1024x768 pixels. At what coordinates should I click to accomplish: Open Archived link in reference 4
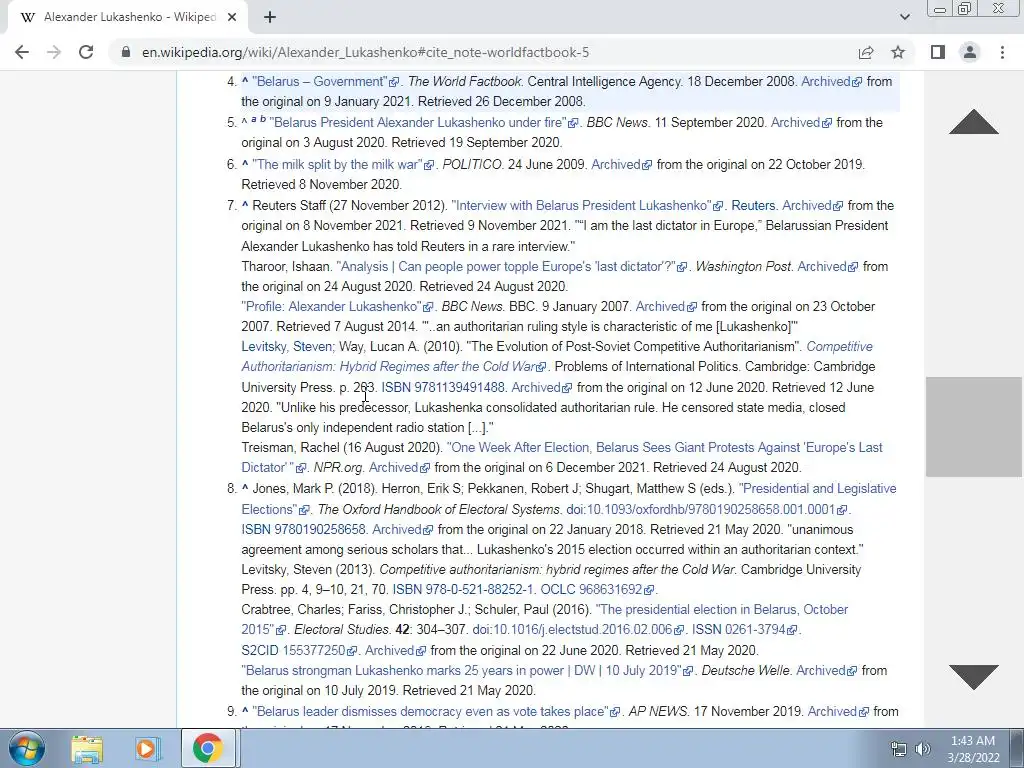tap(831, 82)
